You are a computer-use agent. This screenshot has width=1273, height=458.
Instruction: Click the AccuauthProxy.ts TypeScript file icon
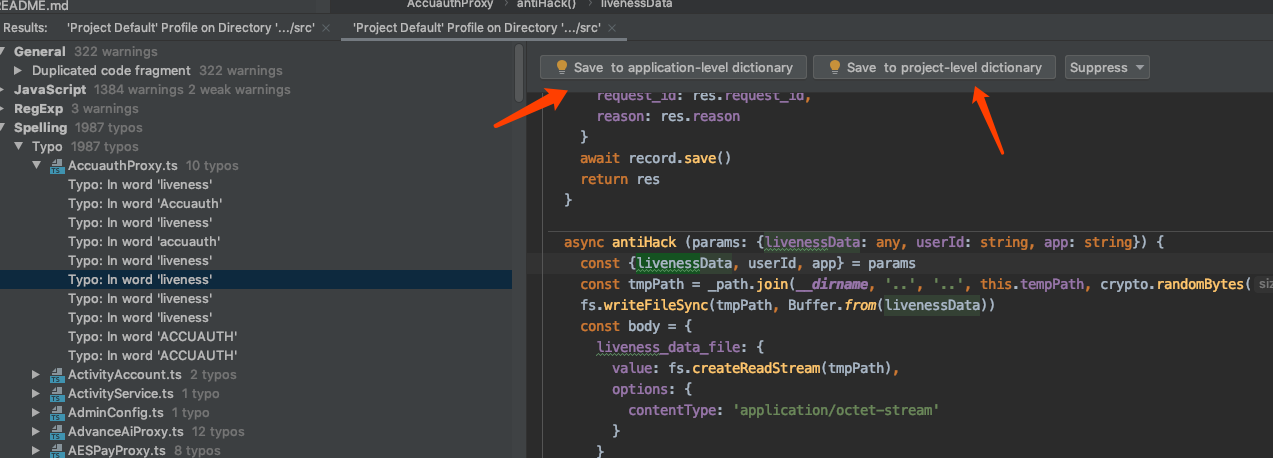point(57,166)
